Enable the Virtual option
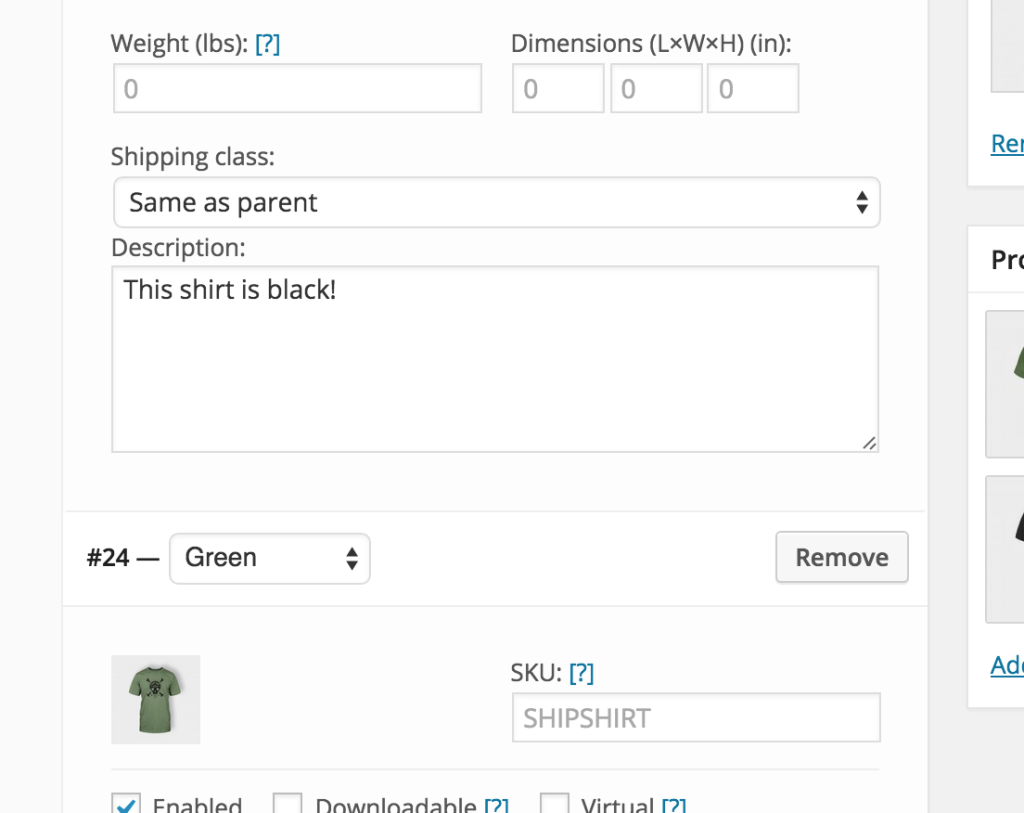The height and width of the screenshot is (813, 1024). 555,802
